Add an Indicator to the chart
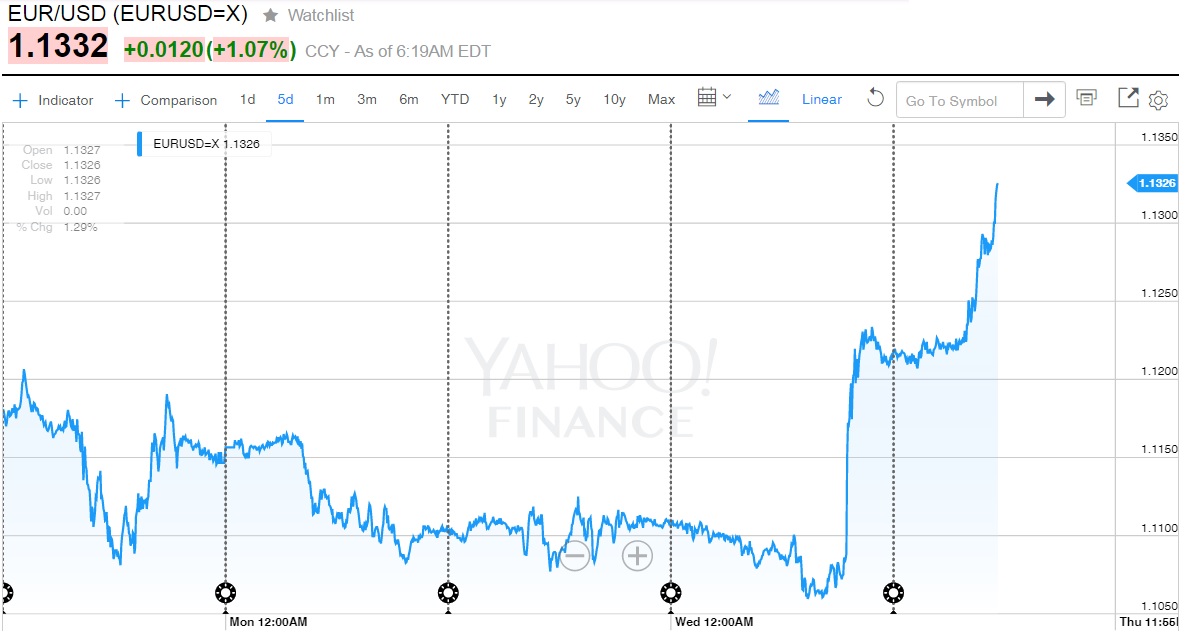 (x=53, y=100)
